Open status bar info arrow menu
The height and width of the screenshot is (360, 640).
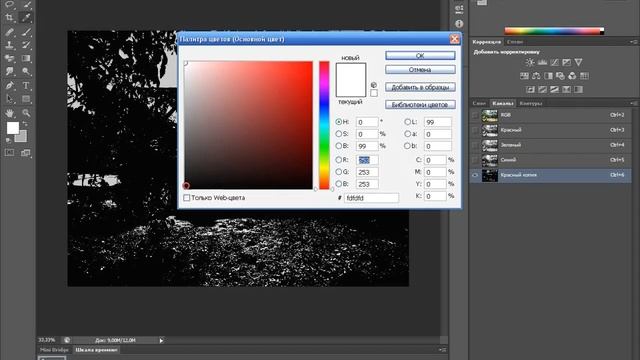(x=161, y=340)
